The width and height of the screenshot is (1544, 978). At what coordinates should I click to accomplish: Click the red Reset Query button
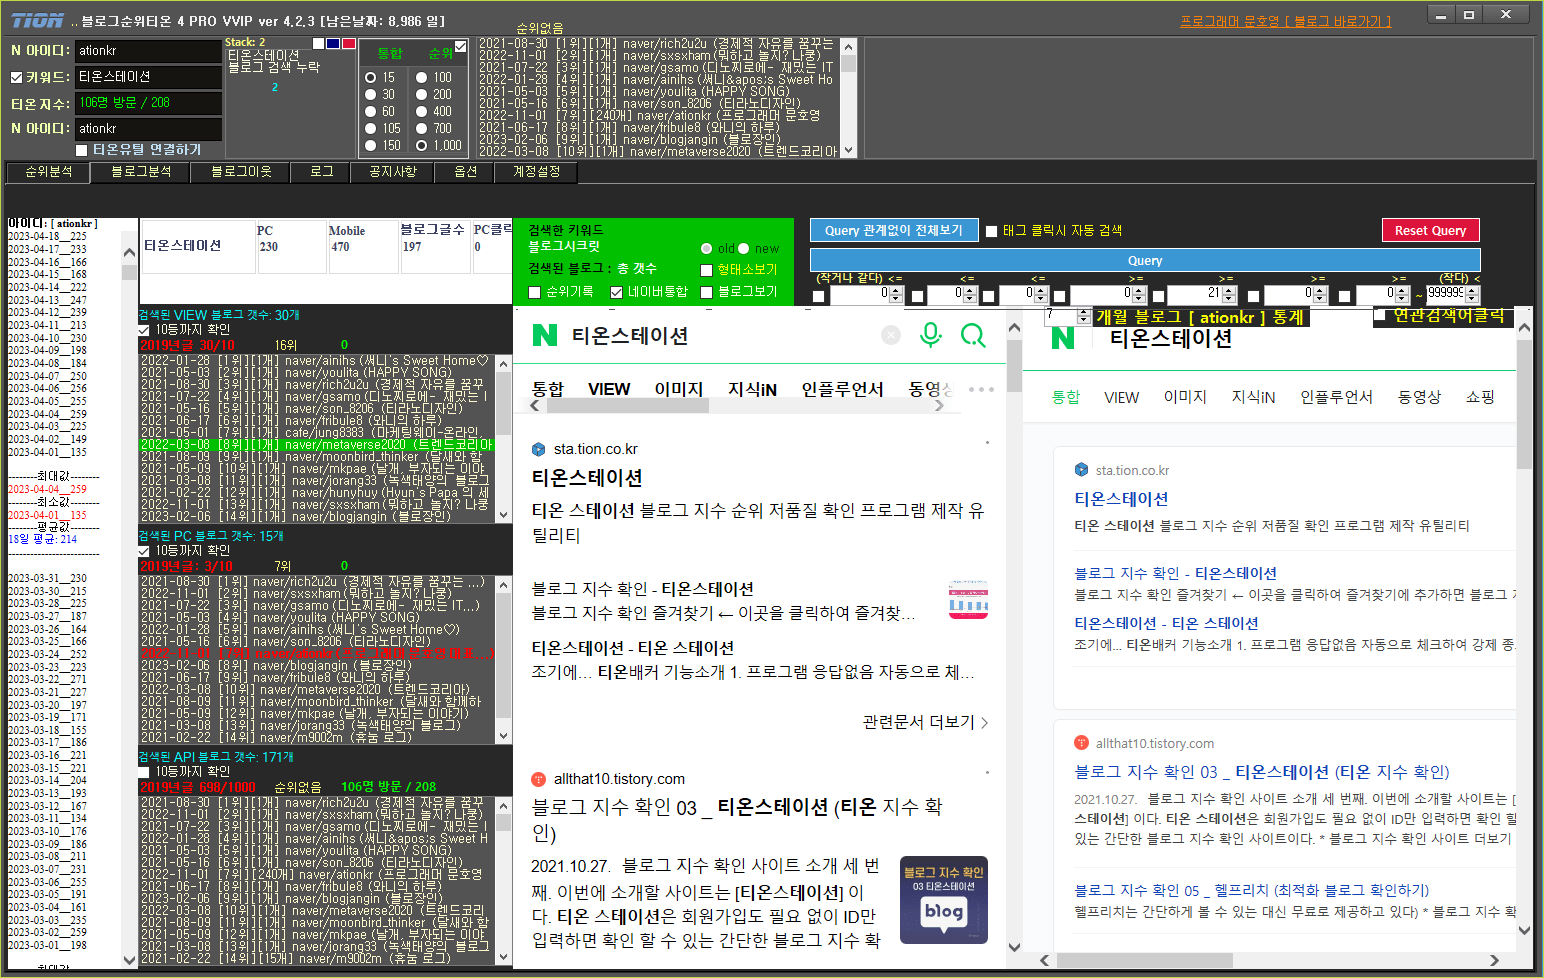coord(1430,230)
